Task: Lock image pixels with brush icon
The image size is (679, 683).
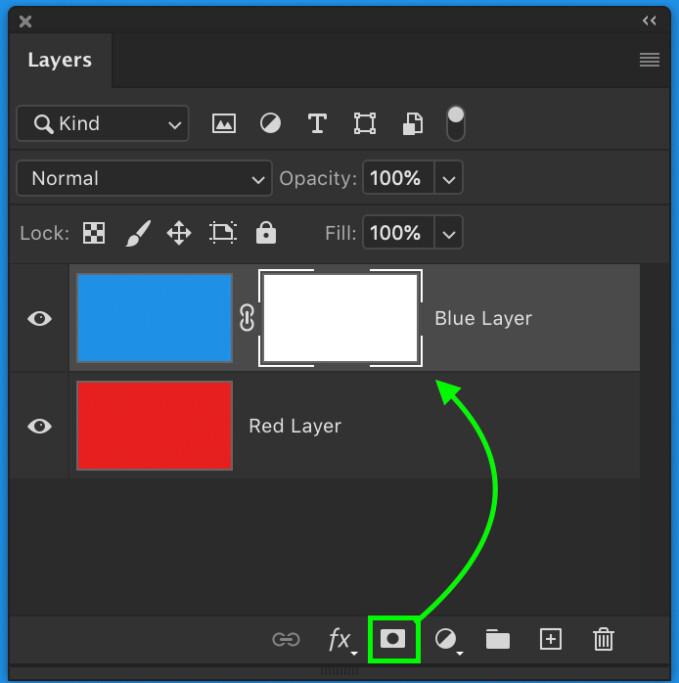Action: (x=138, y=233)
